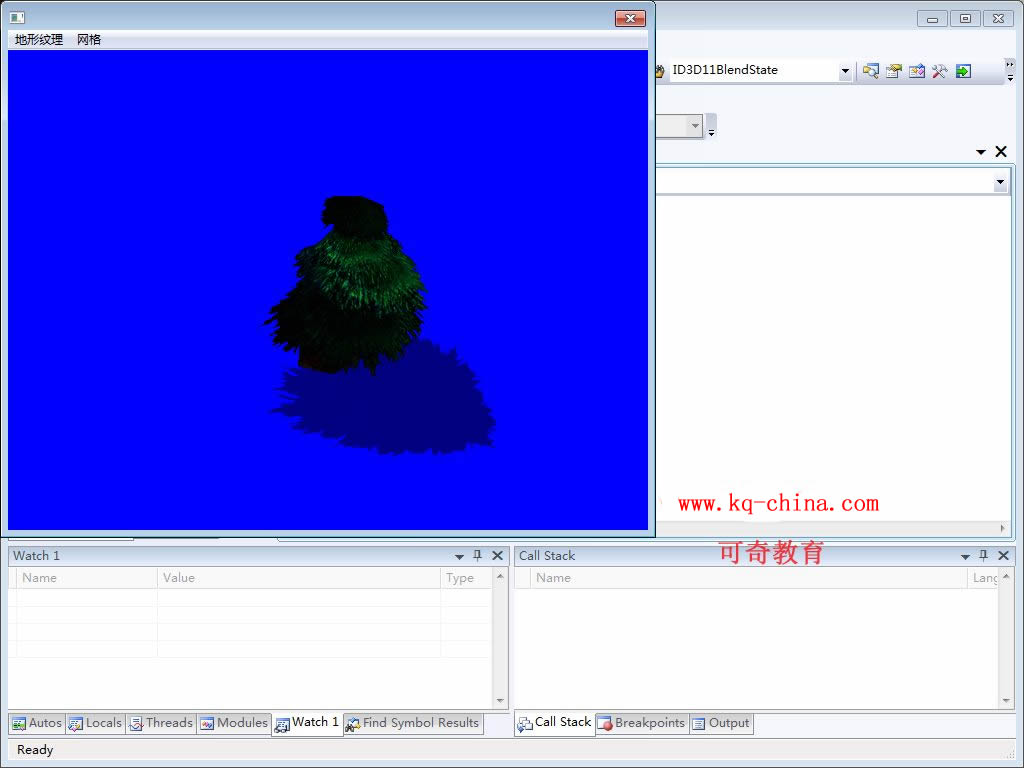1024x768 pixels.
Task: Open the 地形纹理 menu
Action: coord(39,40)
